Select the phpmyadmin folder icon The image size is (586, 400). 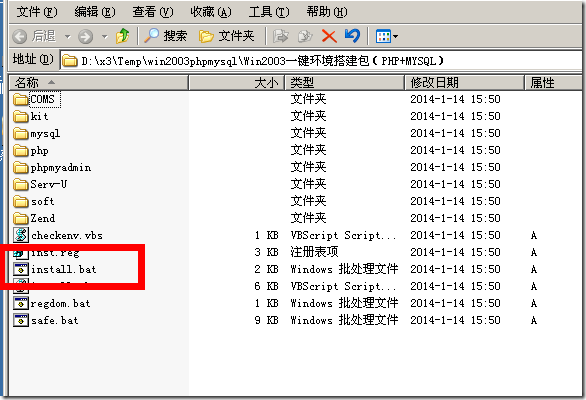point(21,167)
